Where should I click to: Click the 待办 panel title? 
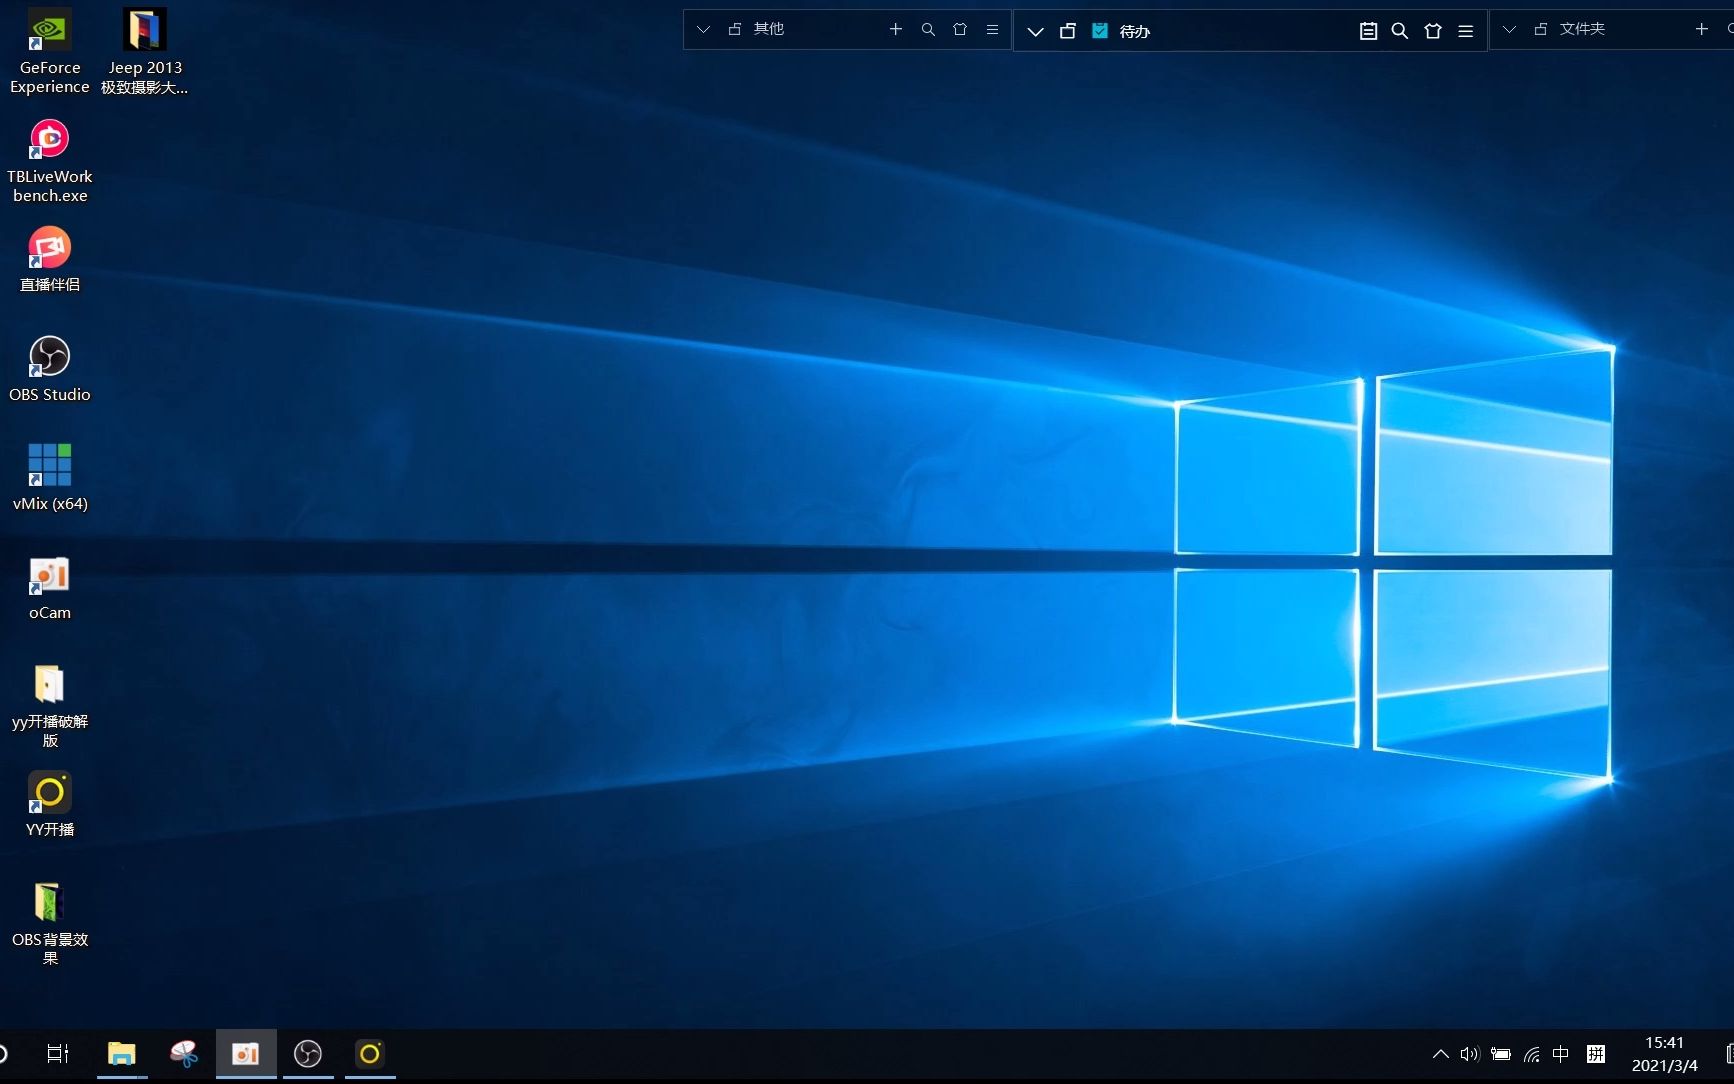click(1135, 31)
